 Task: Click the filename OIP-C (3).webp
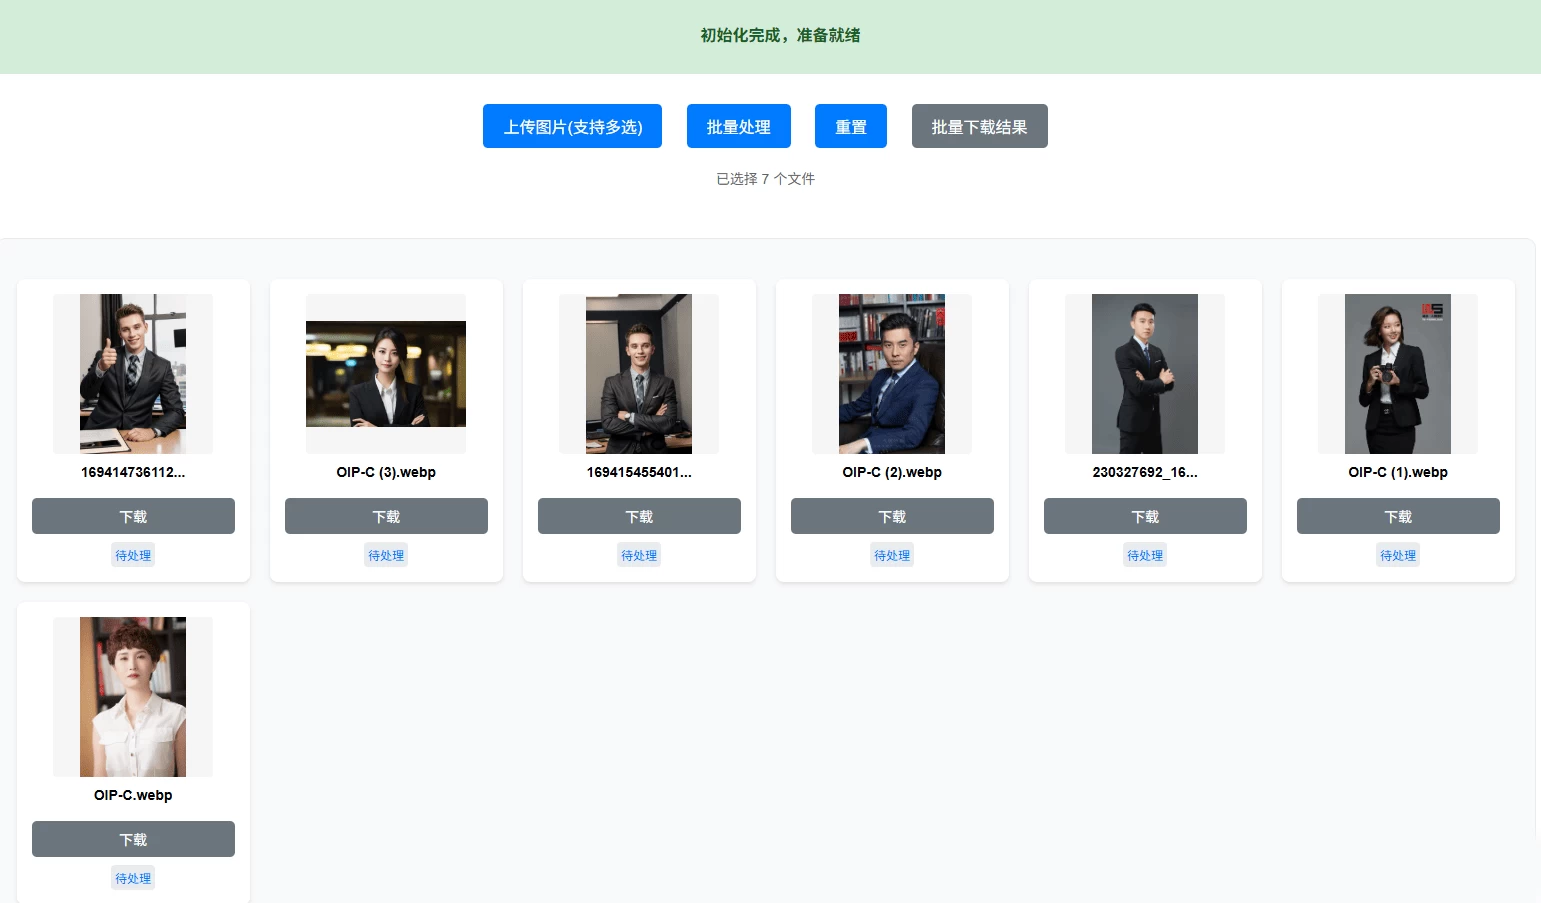[x=386, y=472]
